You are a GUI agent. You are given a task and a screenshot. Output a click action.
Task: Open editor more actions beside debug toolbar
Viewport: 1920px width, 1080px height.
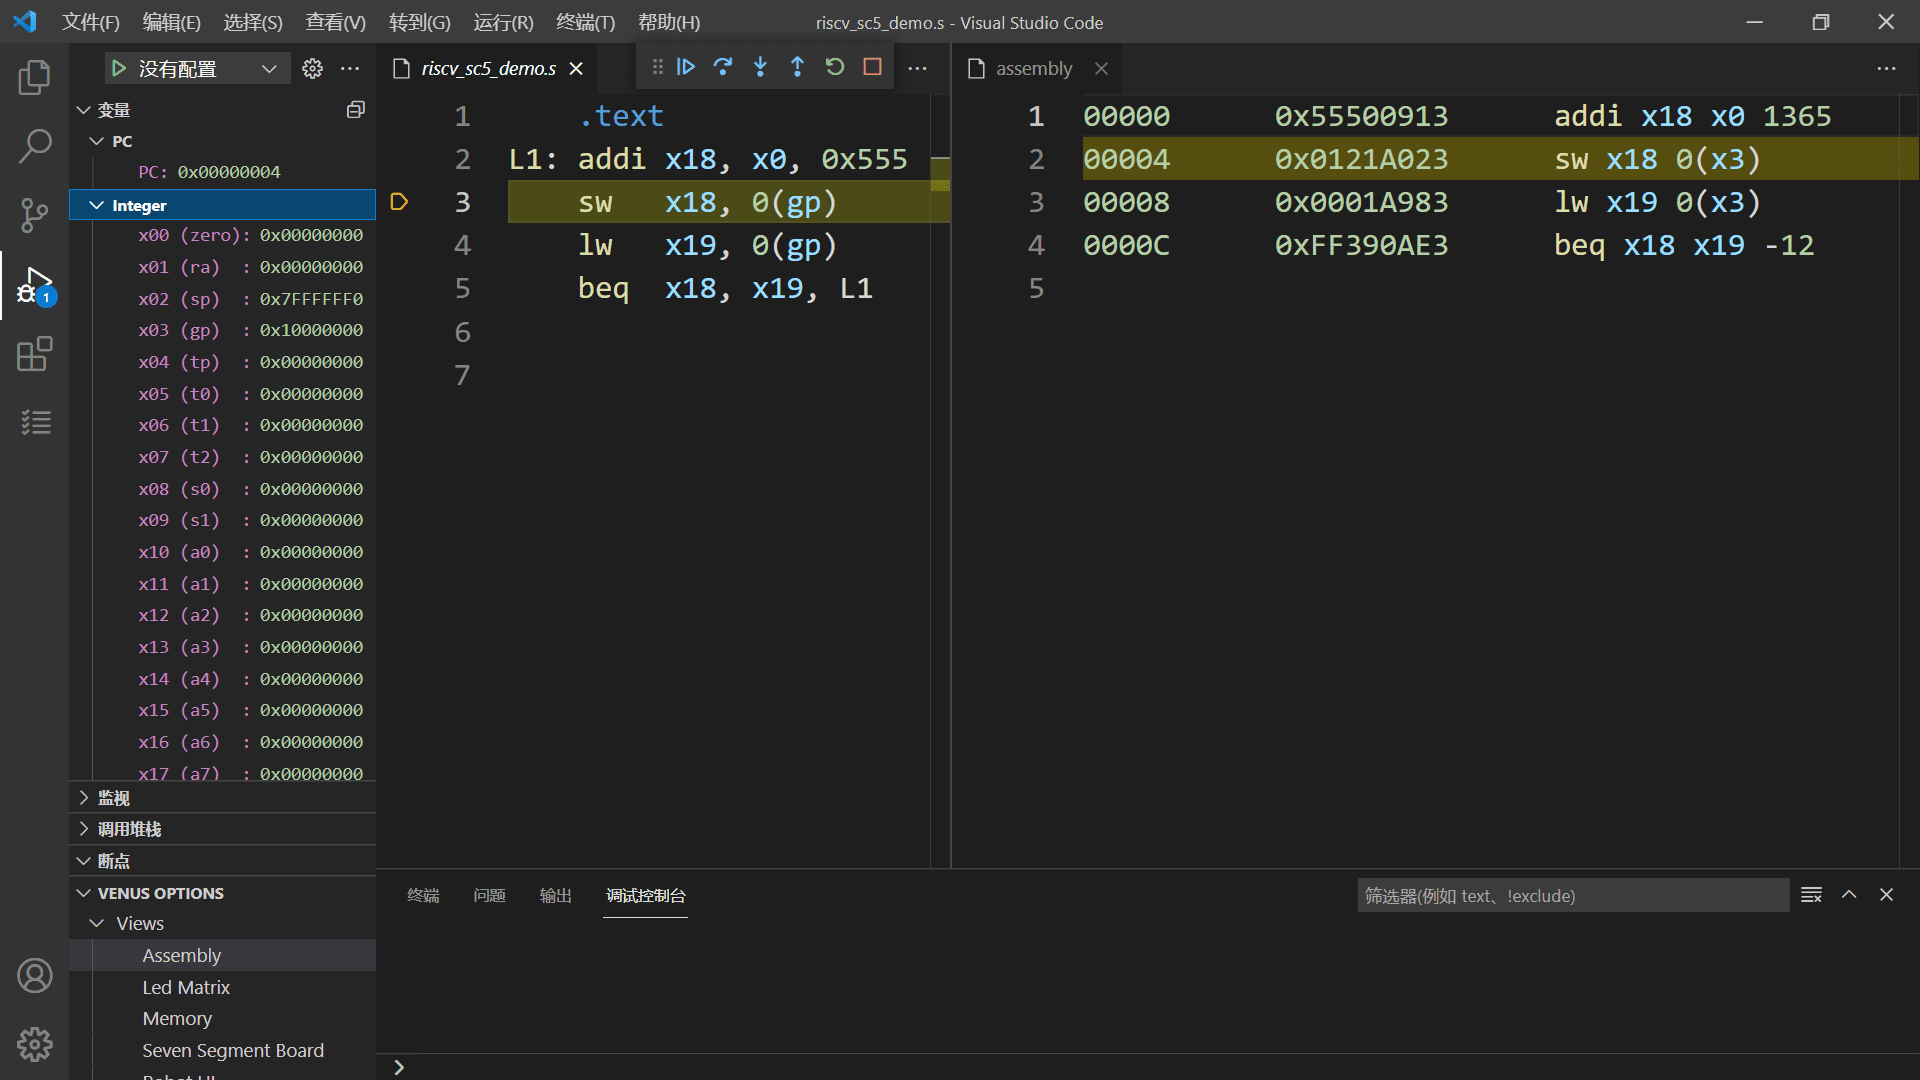point(917,68)
